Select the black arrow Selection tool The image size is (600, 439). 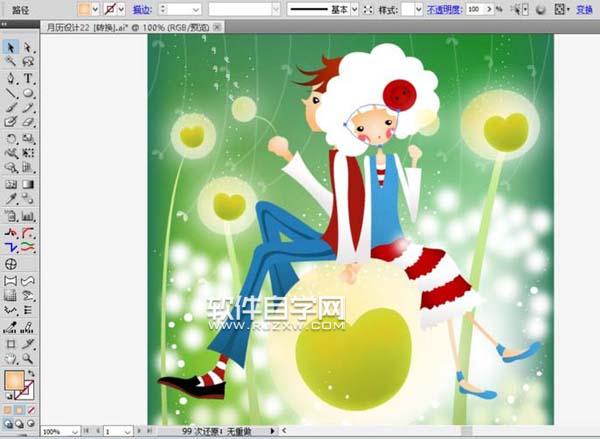[x=11, y=47]
